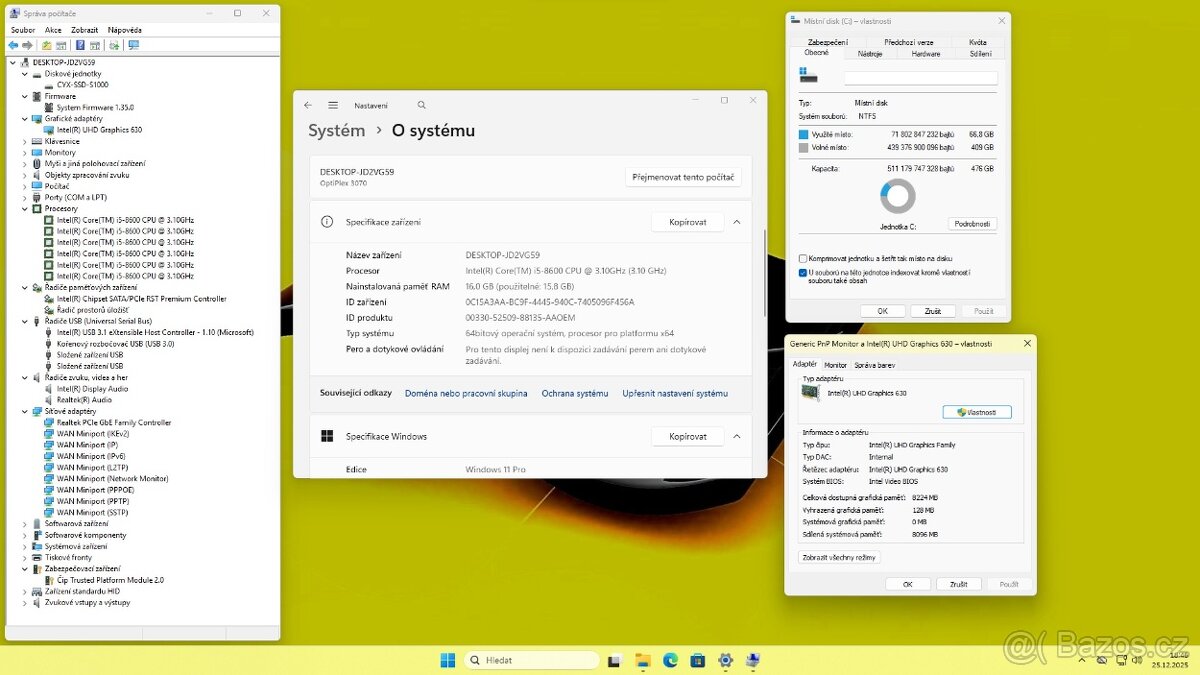Screen dimensions: 1200x675
Task: Click the Help icon in Computer Management toolbar
Action: pyautogui.click(x=79, y=45)
